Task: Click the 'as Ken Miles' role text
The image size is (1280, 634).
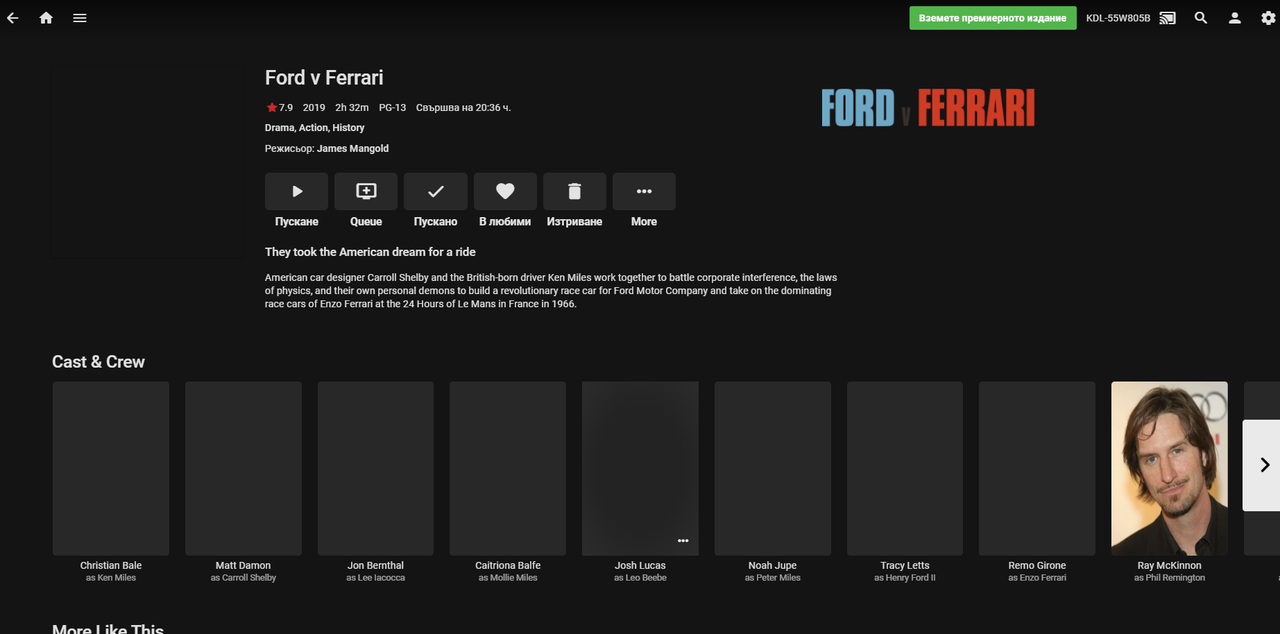Action: (111, 578)
